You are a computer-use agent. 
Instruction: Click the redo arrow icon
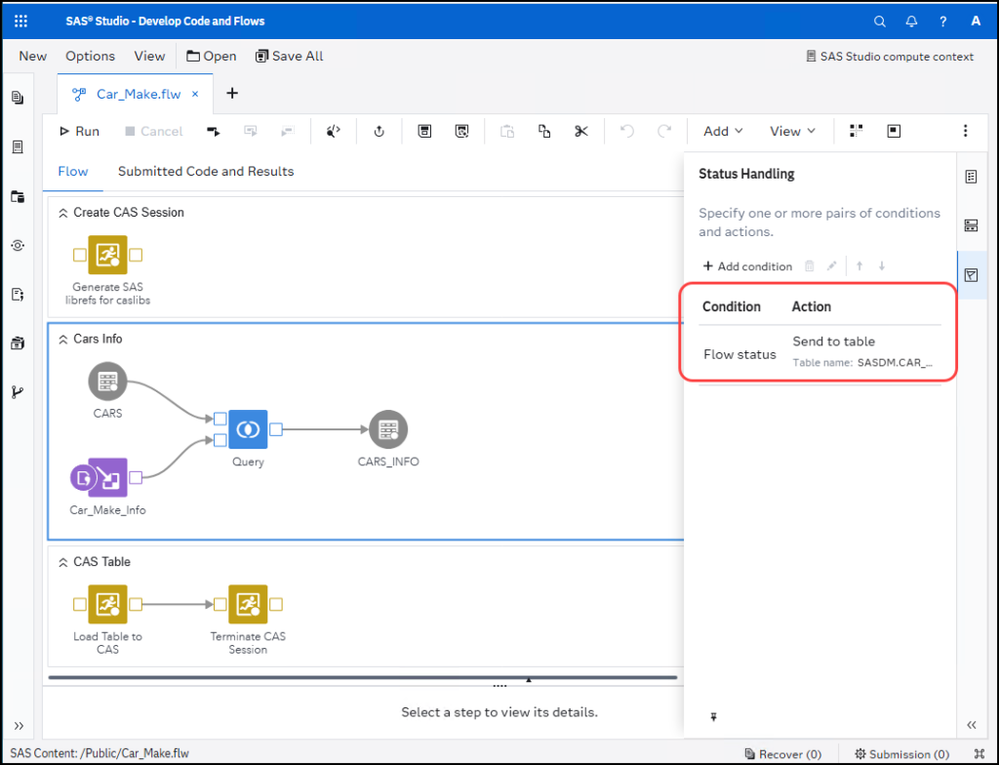click(x=665, y=131)
